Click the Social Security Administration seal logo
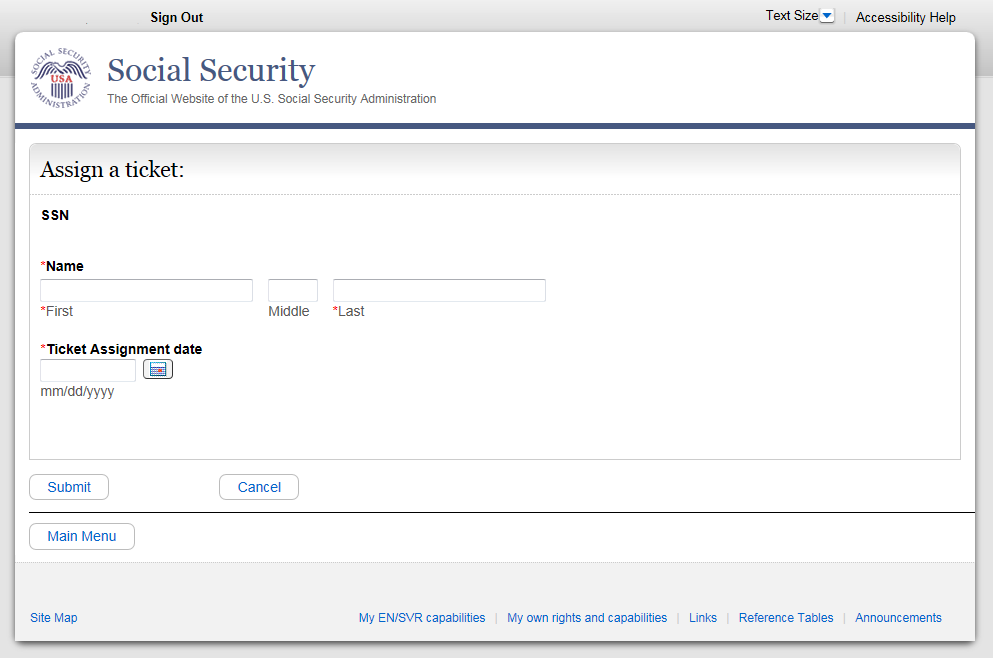This screenshot has height=658, width=993. click(x=61, y=77)
